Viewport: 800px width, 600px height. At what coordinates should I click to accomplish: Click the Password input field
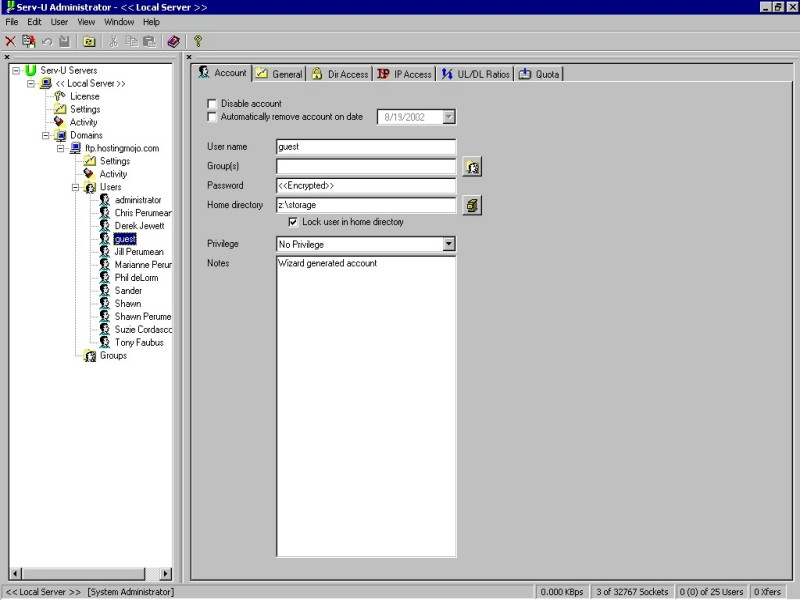[x=365, y=186]
